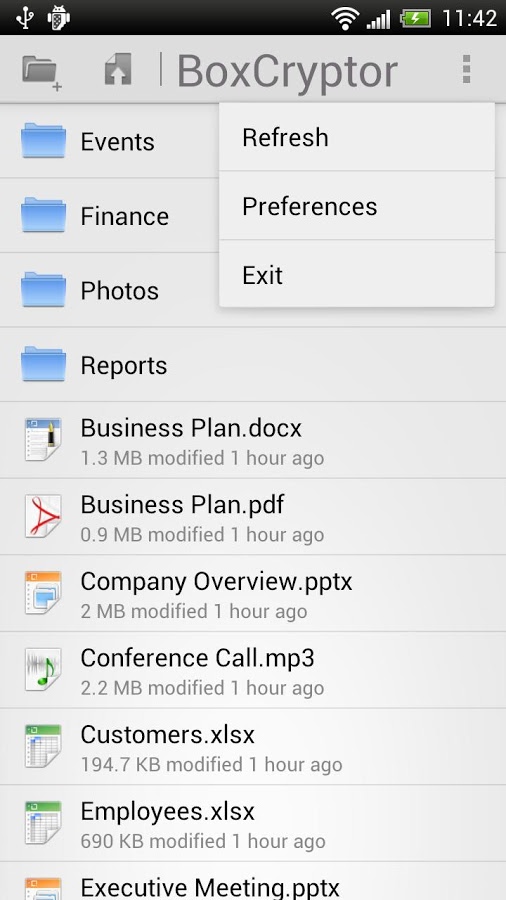Open the Events folder
The height and width of the screenshot is (900, 506).
[x=109, y=141]
